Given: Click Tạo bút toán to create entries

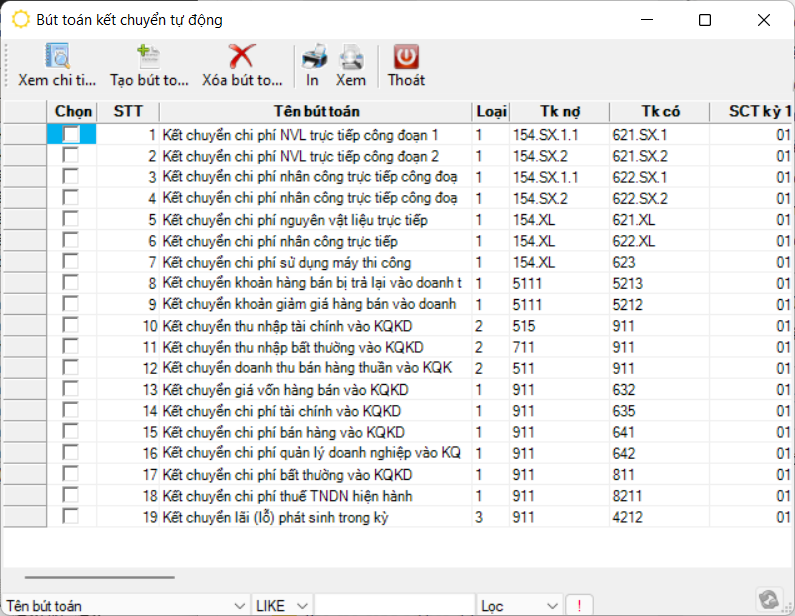Looking at the screenshot, I should click(148, 66).
